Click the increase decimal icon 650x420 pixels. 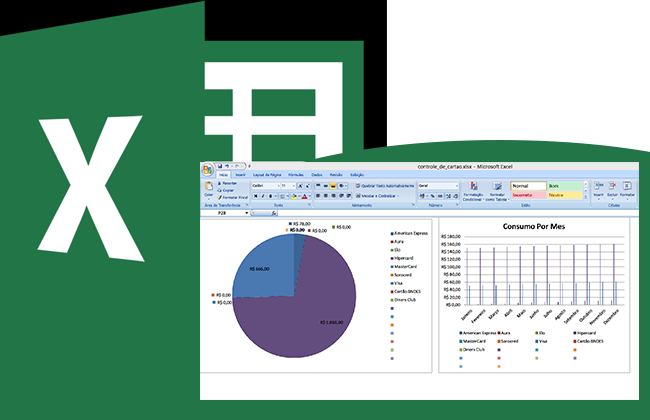tap(448, 196)
